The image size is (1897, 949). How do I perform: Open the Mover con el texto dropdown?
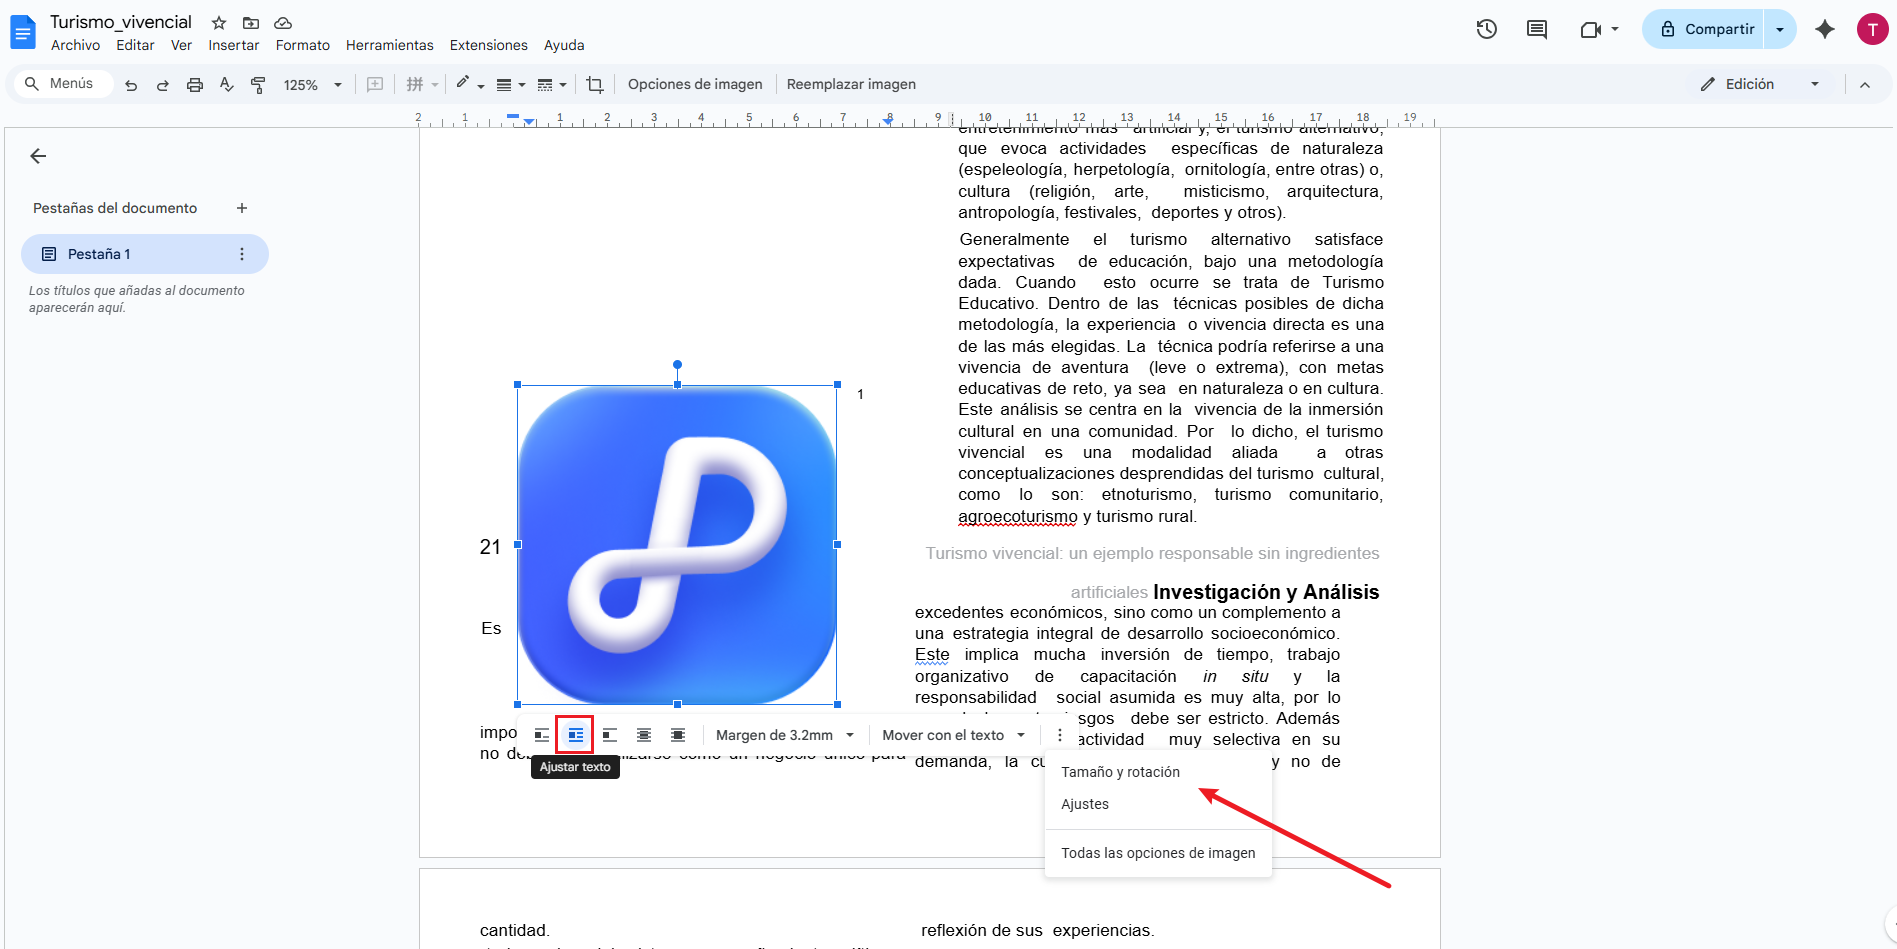point(953,735)
